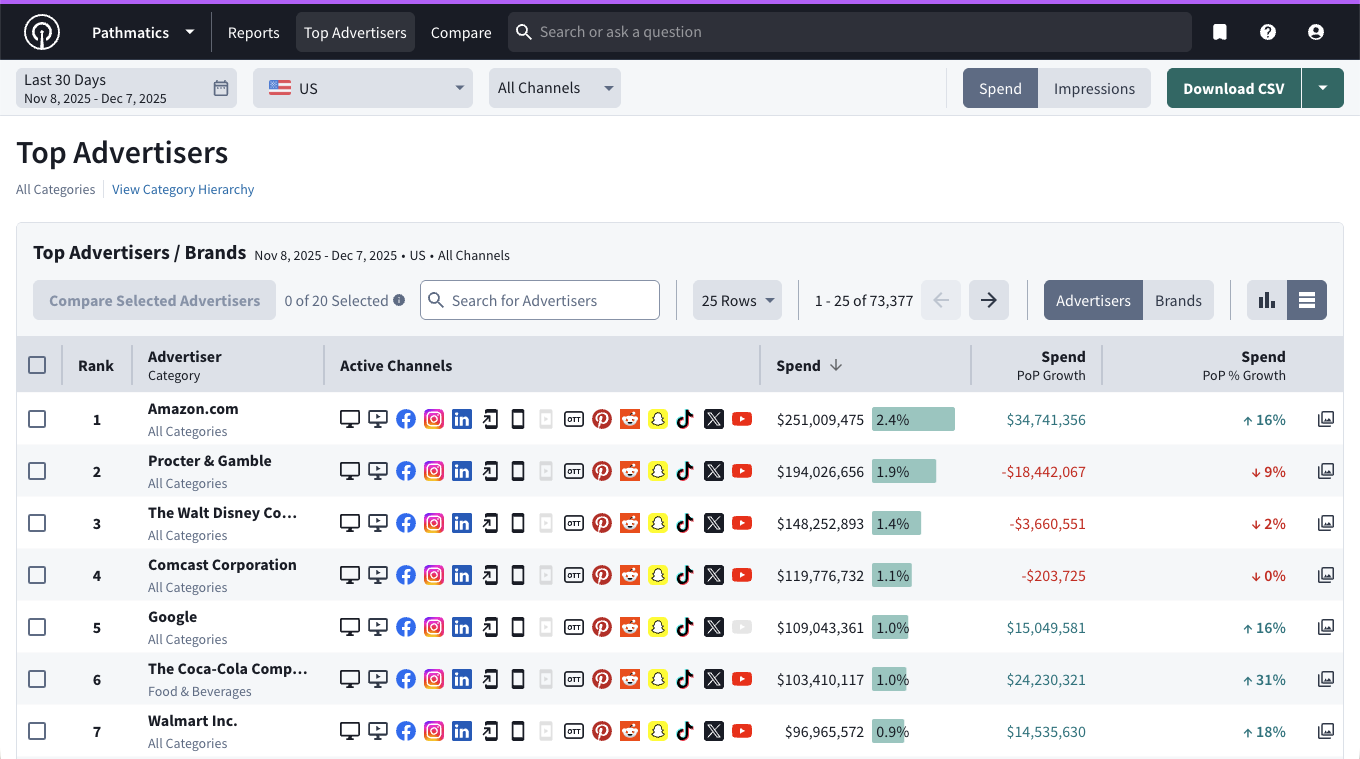Open the bookmarks icon in top bar
The image size is (1360, 759).
pos(1220,32)
